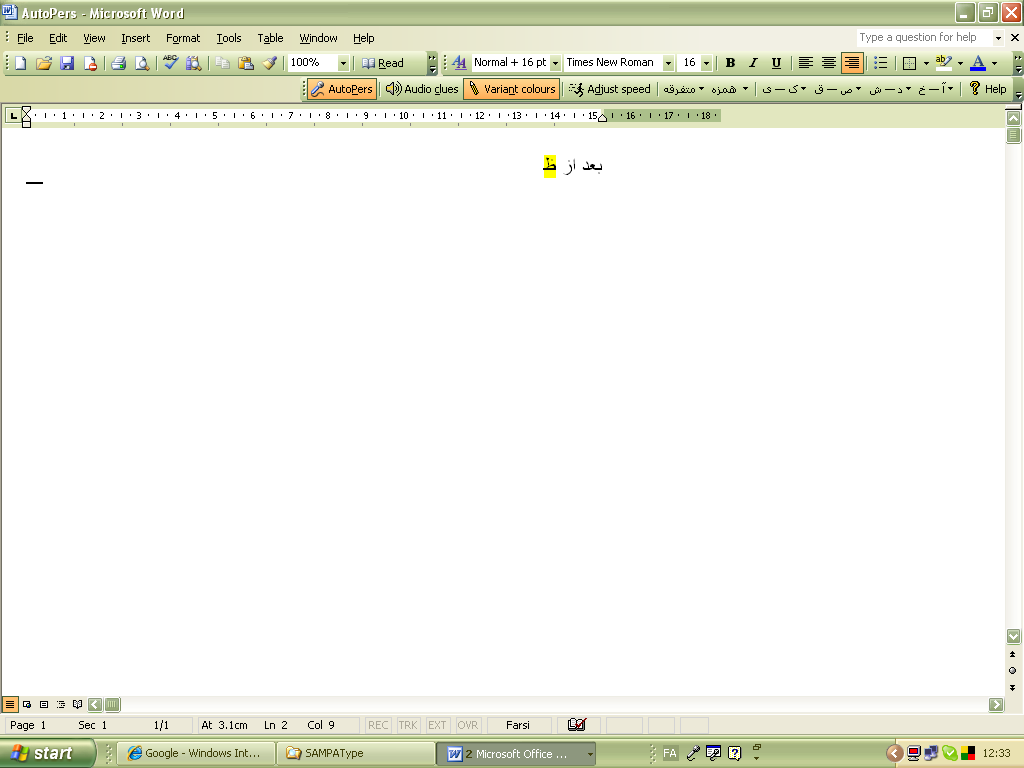Run the Spelling and Grammar check
Image resolution: width=1024 pixels, height=768 pixels.
170,63
